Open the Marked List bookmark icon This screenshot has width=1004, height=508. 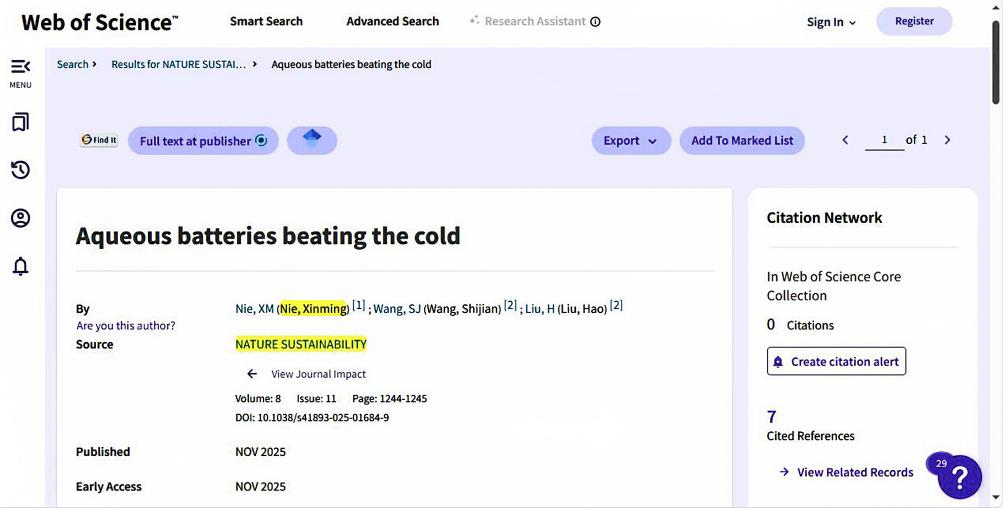tap(20, 122)
